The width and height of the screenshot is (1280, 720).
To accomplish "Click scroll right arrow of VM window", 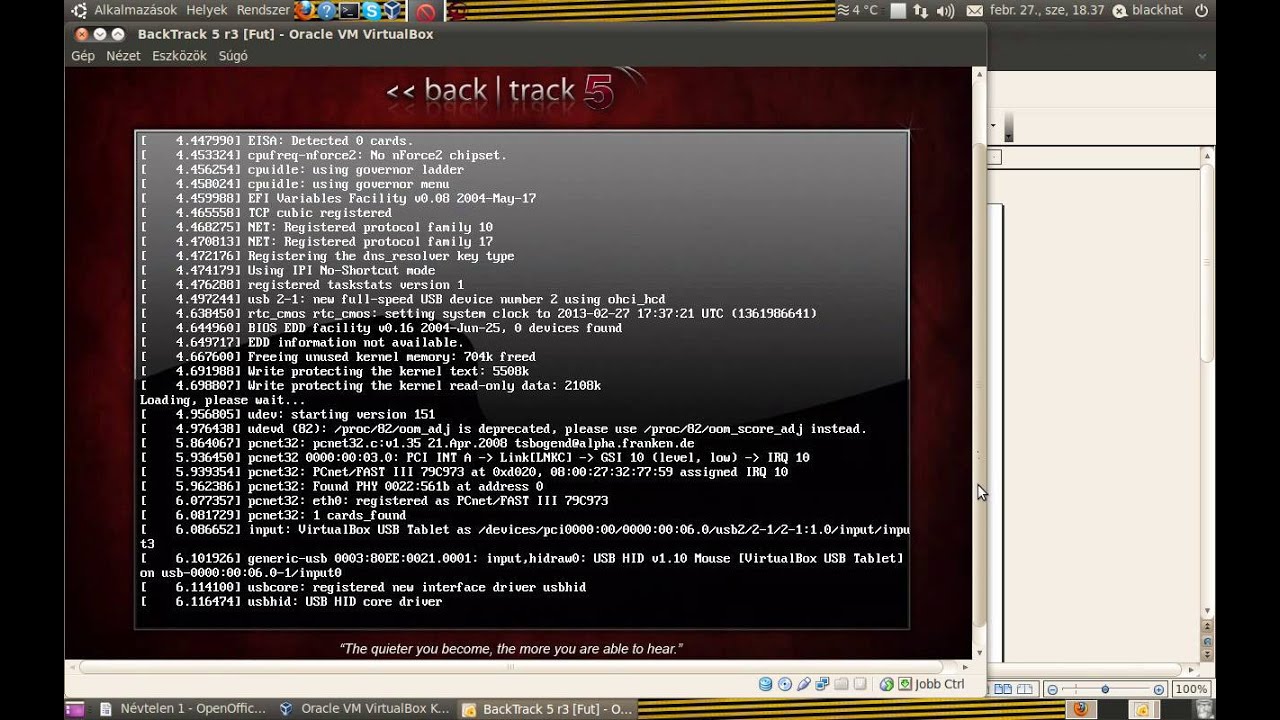I will (965, 667).
